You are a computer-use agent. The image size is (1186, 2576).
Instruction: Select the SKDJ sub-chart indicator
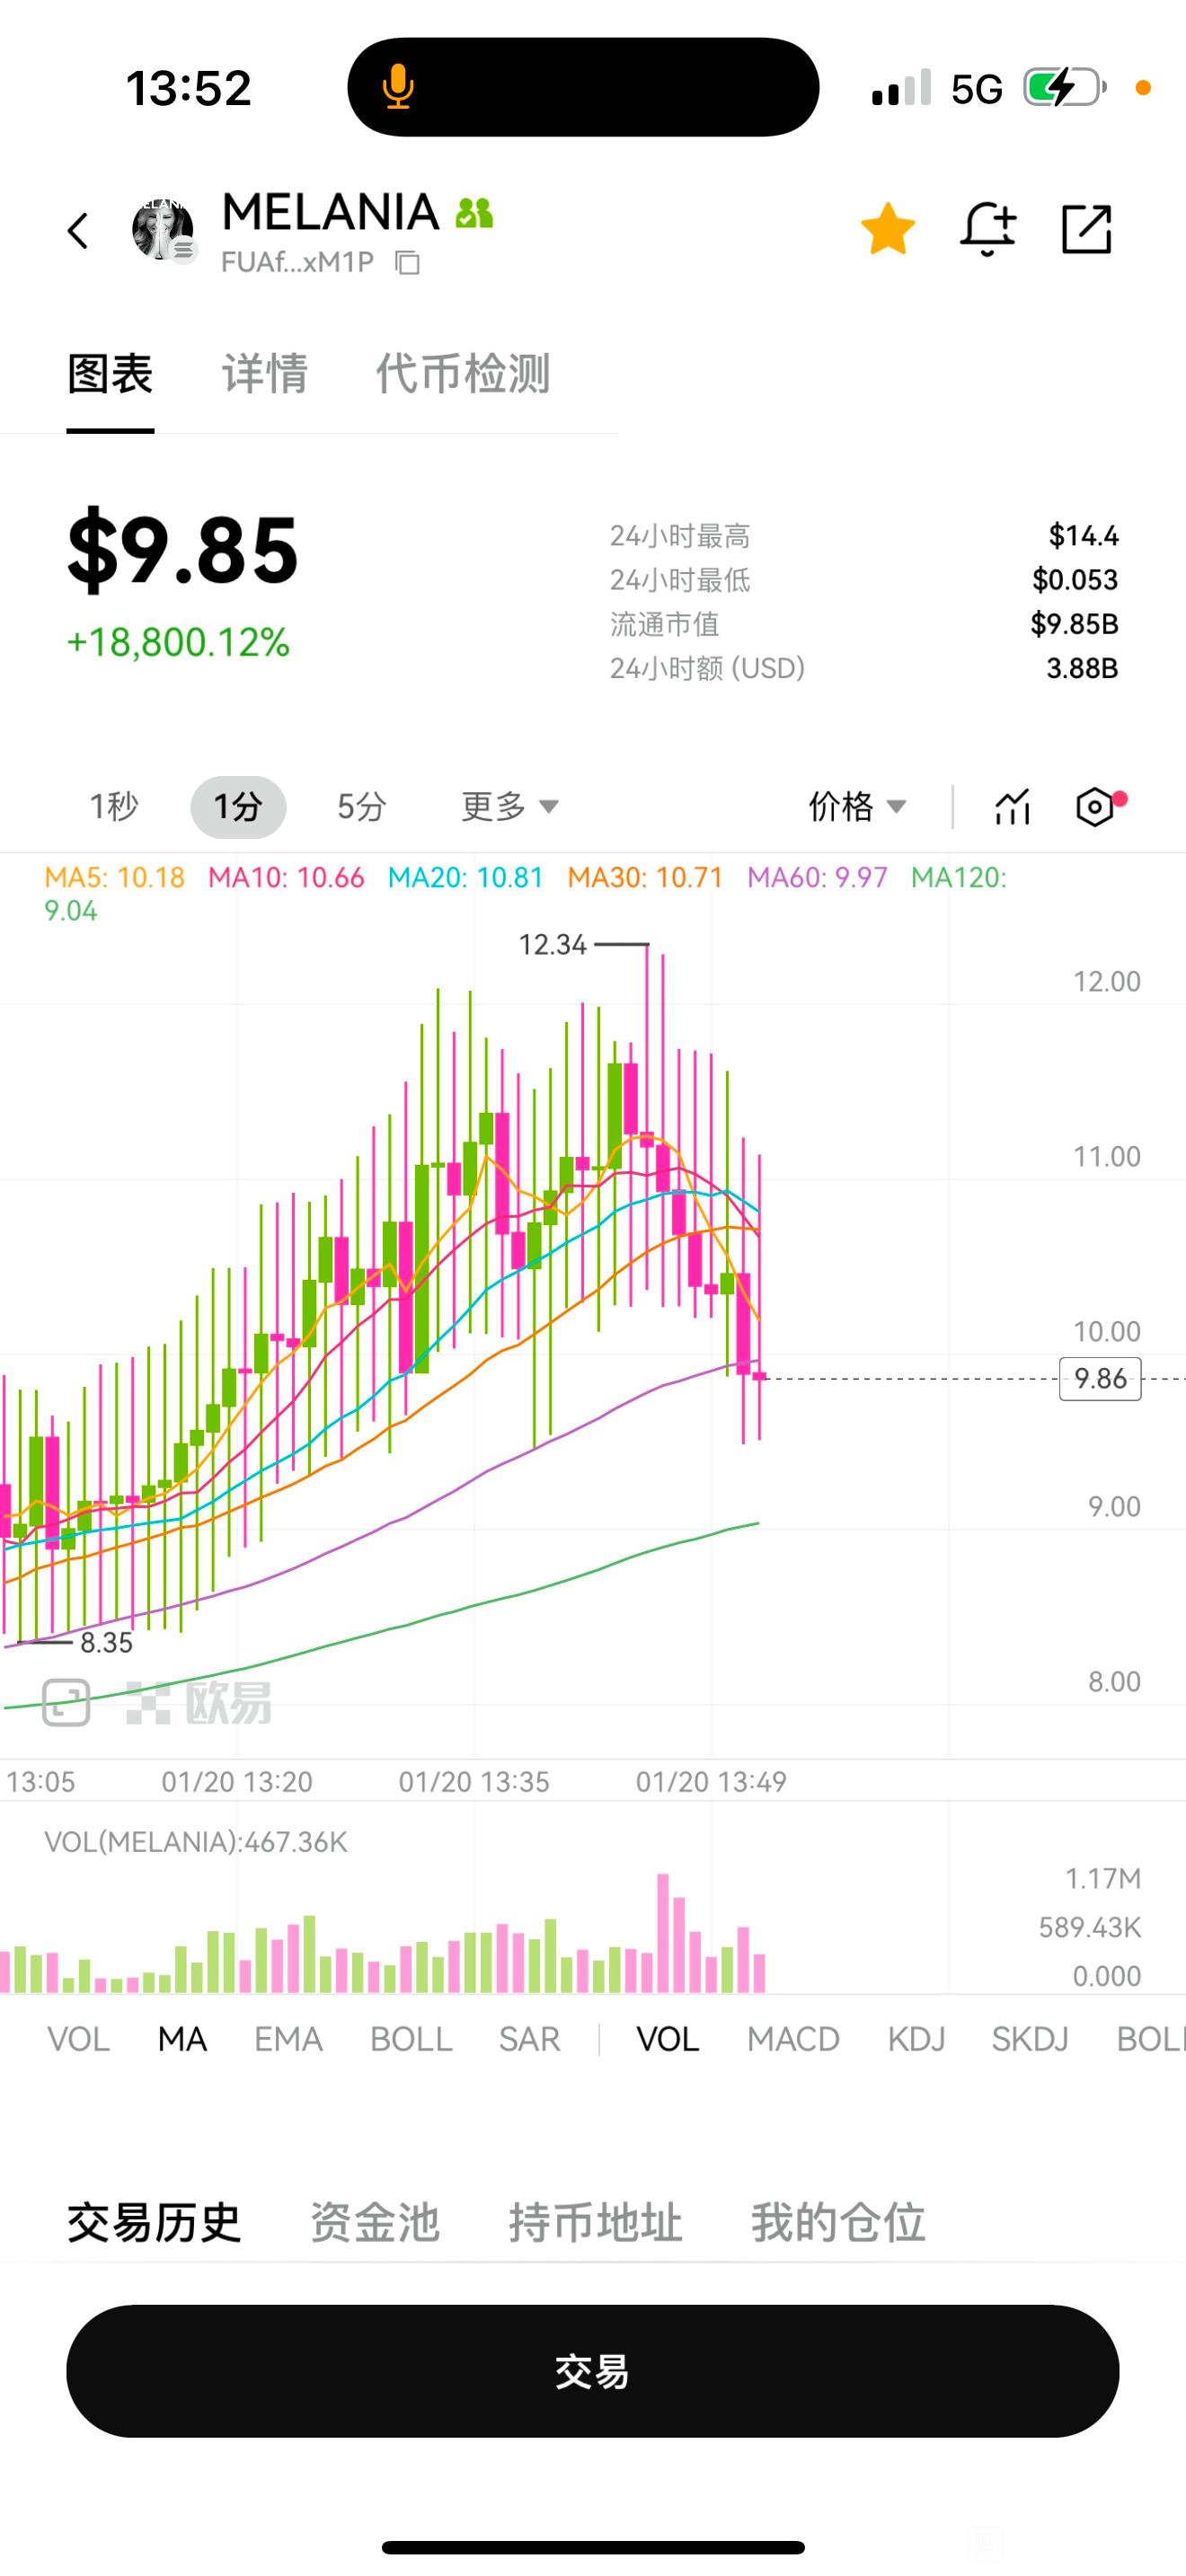coord(1030,2039)
